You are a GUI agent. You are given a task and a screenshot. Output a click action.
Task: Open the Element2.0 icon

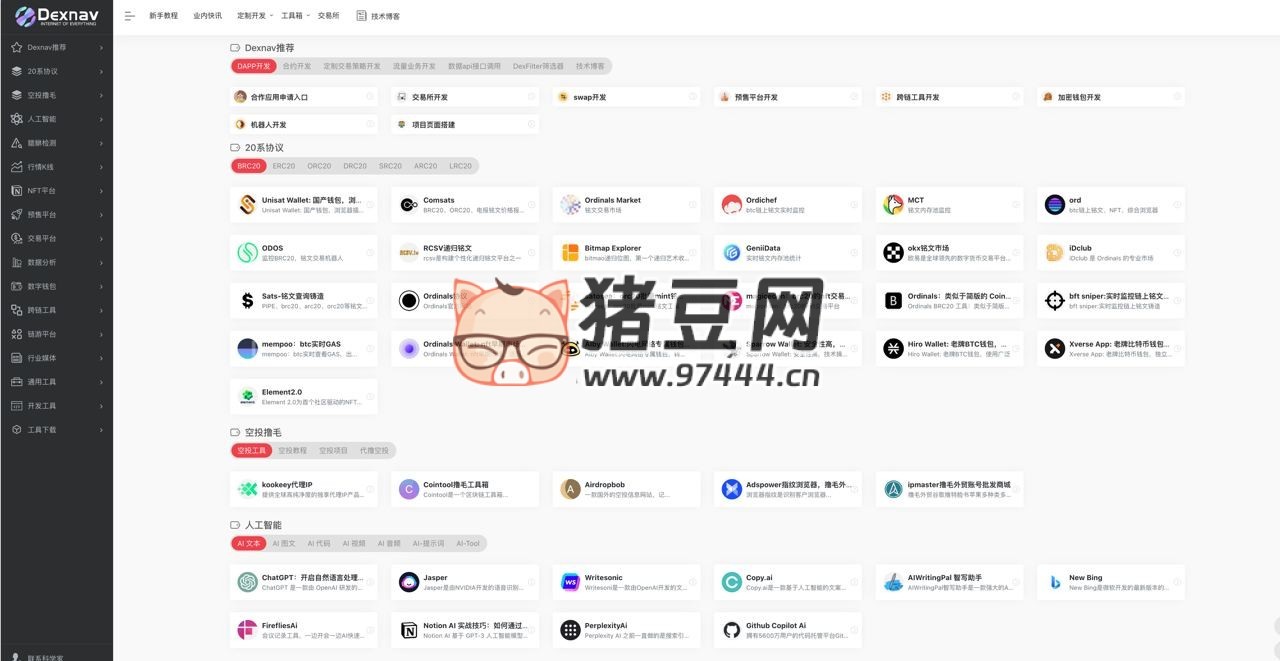(247, 397)
